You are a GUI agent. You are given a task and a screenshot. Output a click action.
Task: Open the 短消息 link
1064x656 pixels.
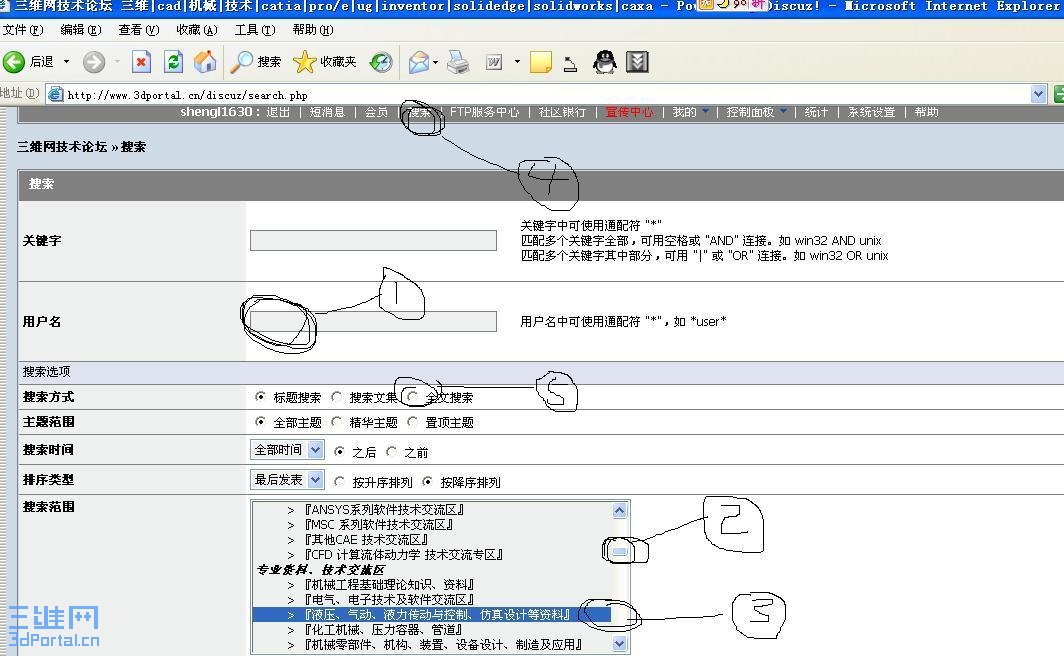327,112
